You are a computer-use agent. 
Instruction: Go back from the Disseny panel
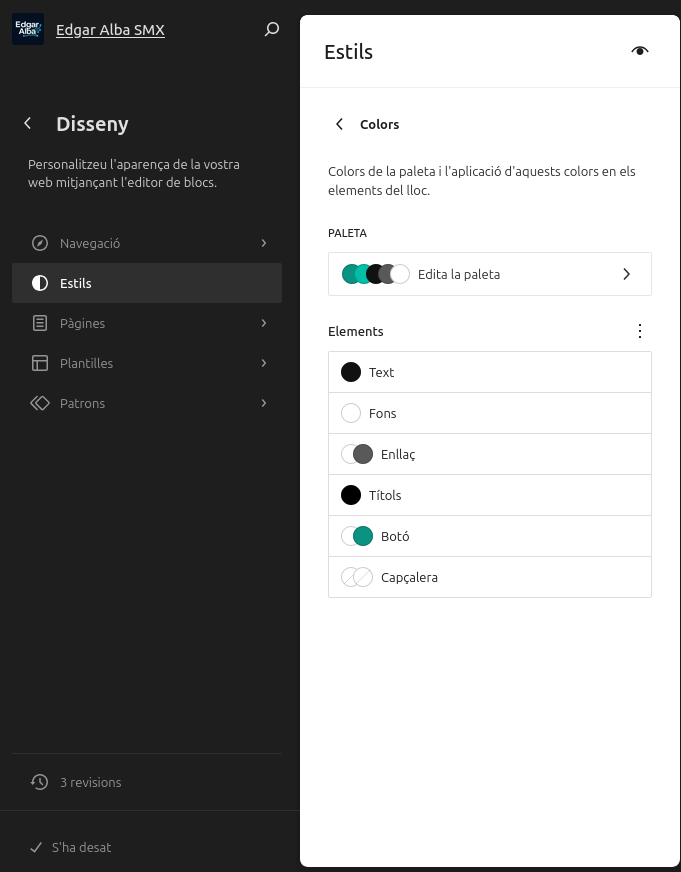coord(28,124)
